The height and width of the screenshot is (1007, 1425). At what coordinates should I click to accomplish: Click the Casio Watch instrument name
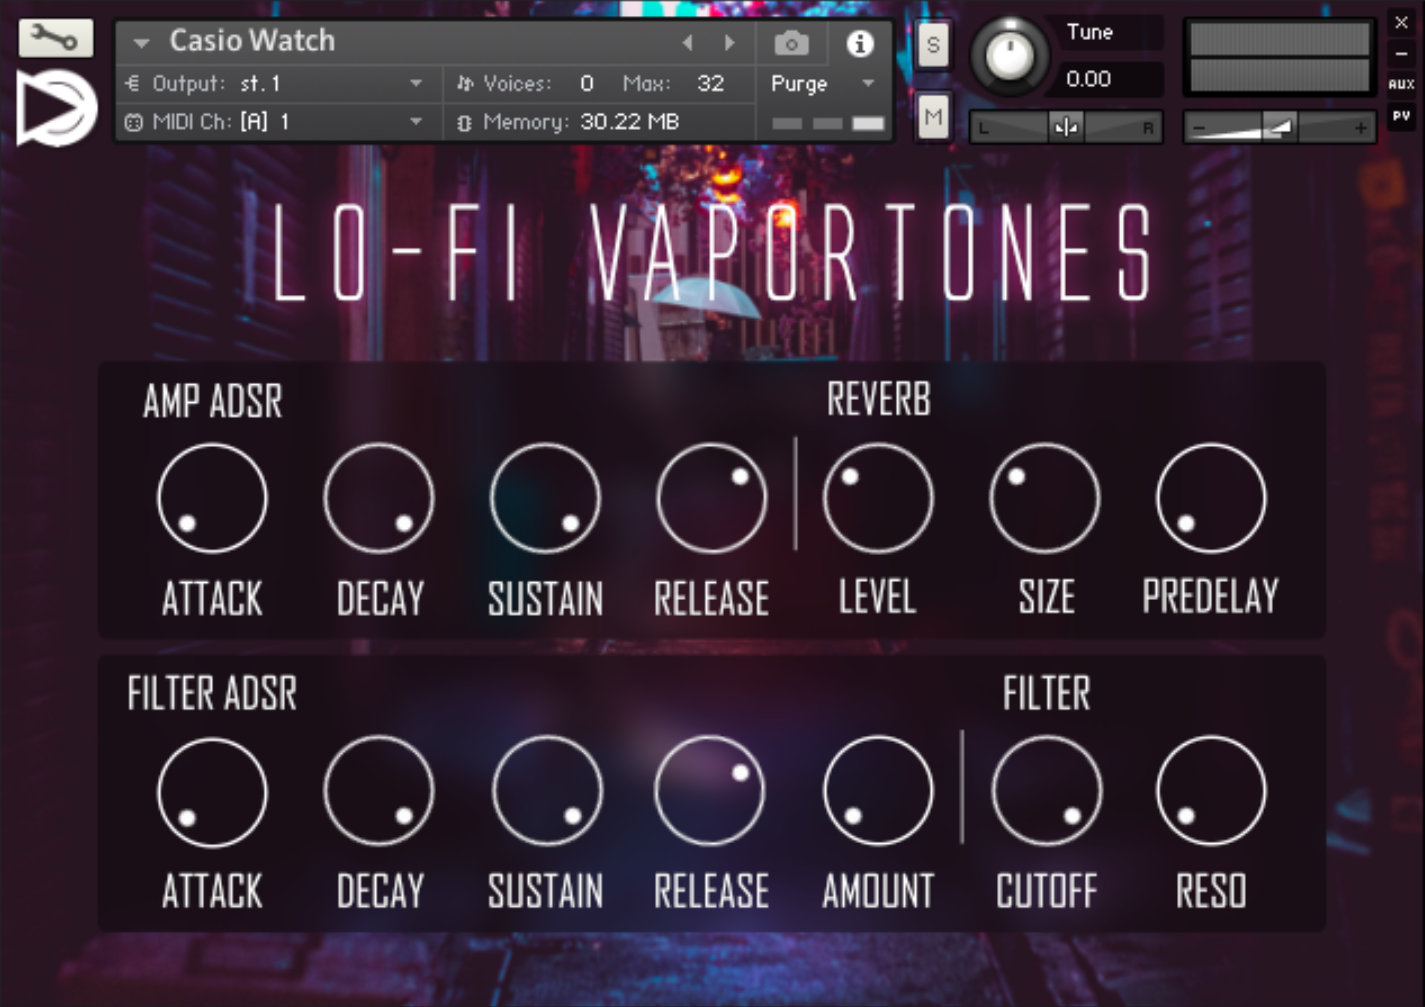tap(252, 41)
